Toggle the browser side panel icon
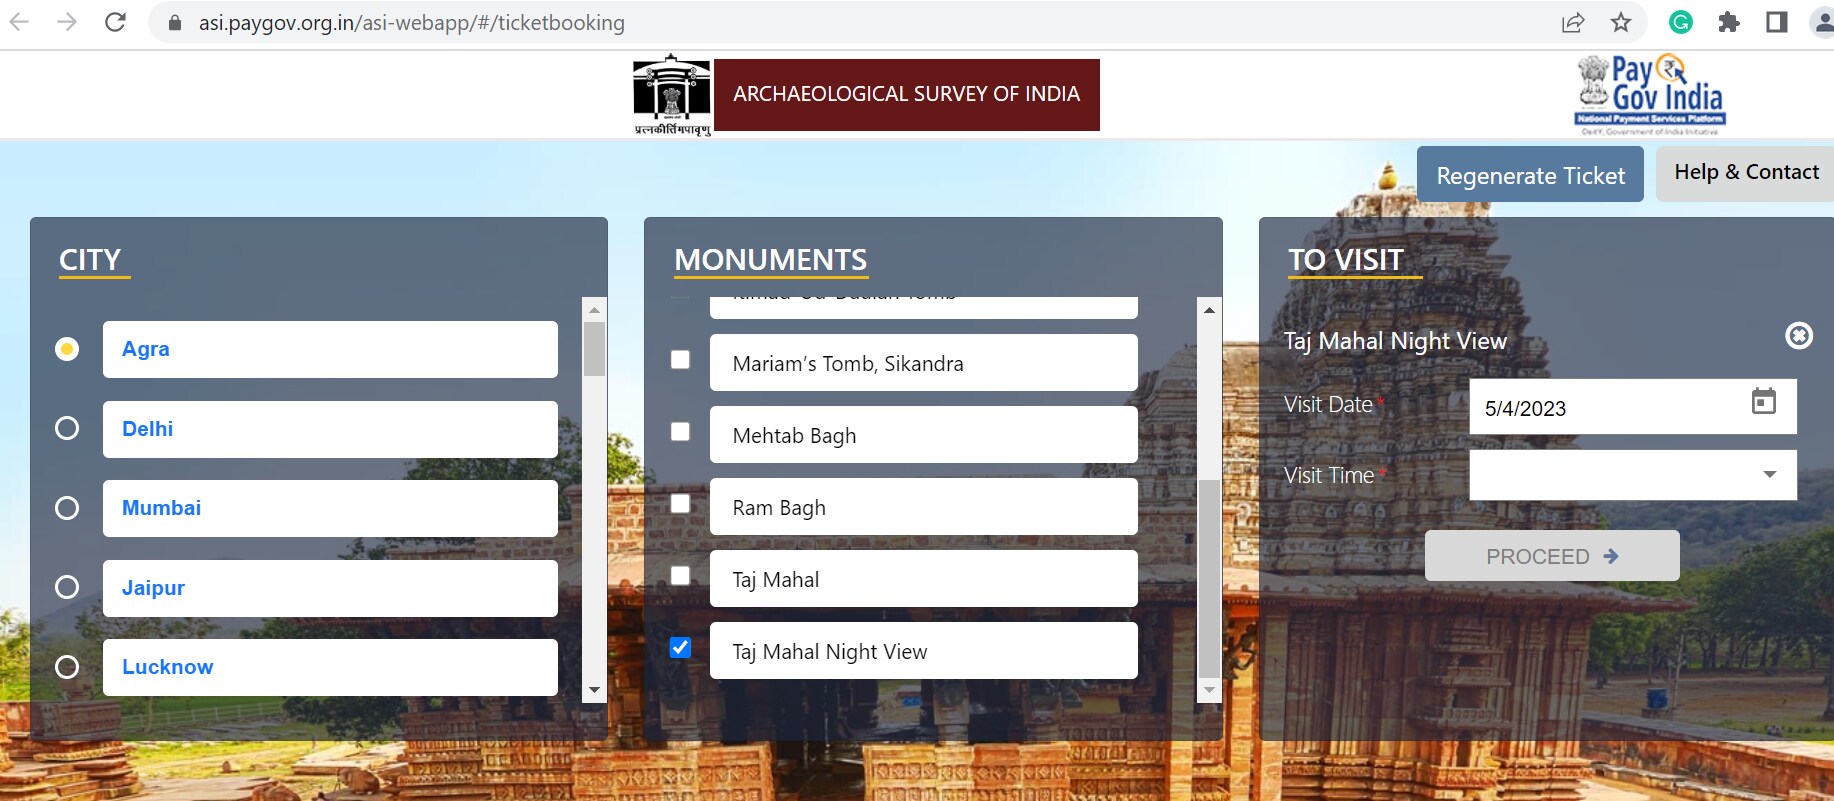Screen dimensions: 1834x801 click(x=1777, y=22)
